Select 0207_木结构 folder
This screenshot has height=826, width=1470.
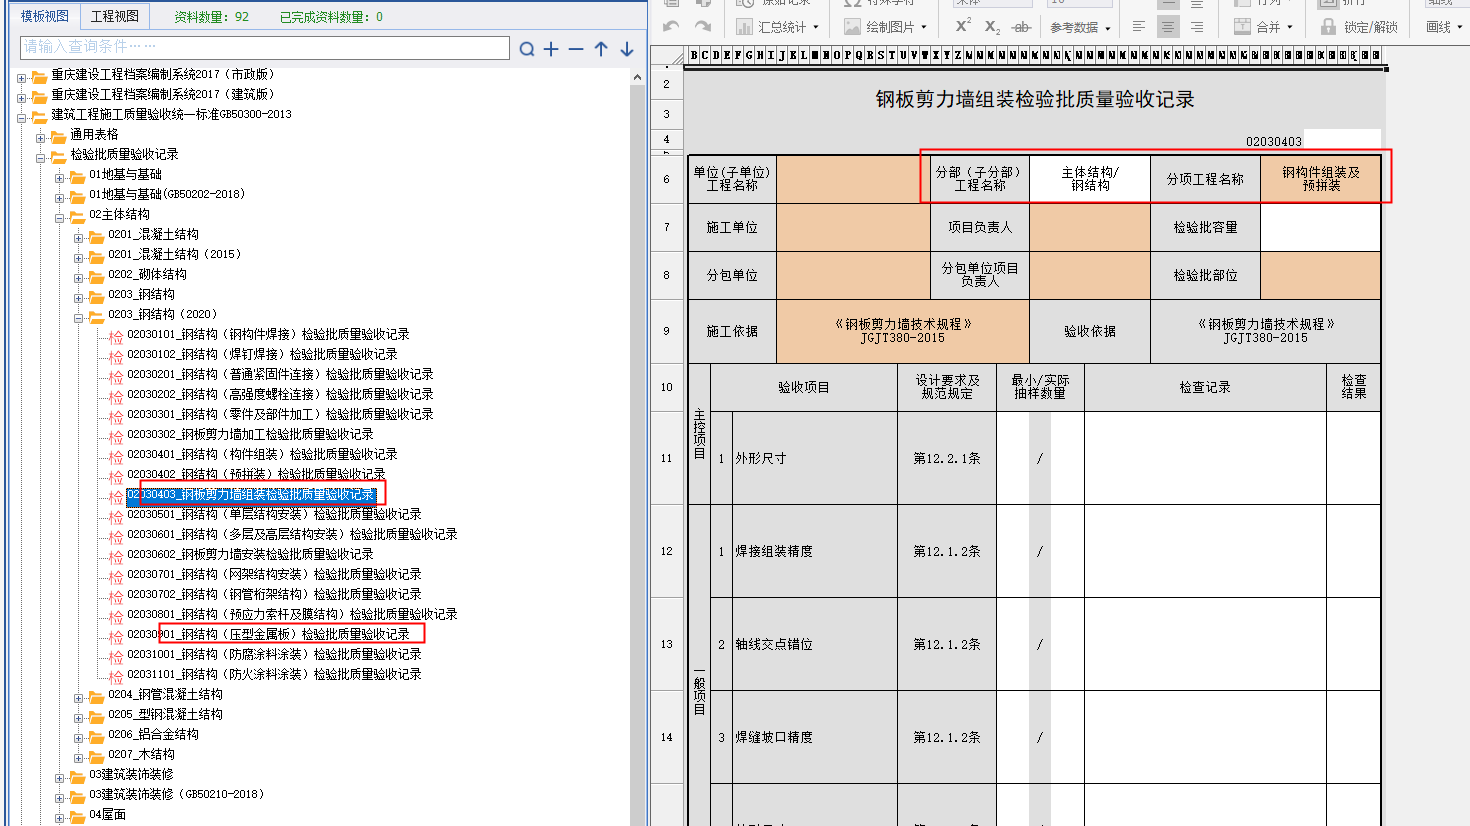(141, 754)
